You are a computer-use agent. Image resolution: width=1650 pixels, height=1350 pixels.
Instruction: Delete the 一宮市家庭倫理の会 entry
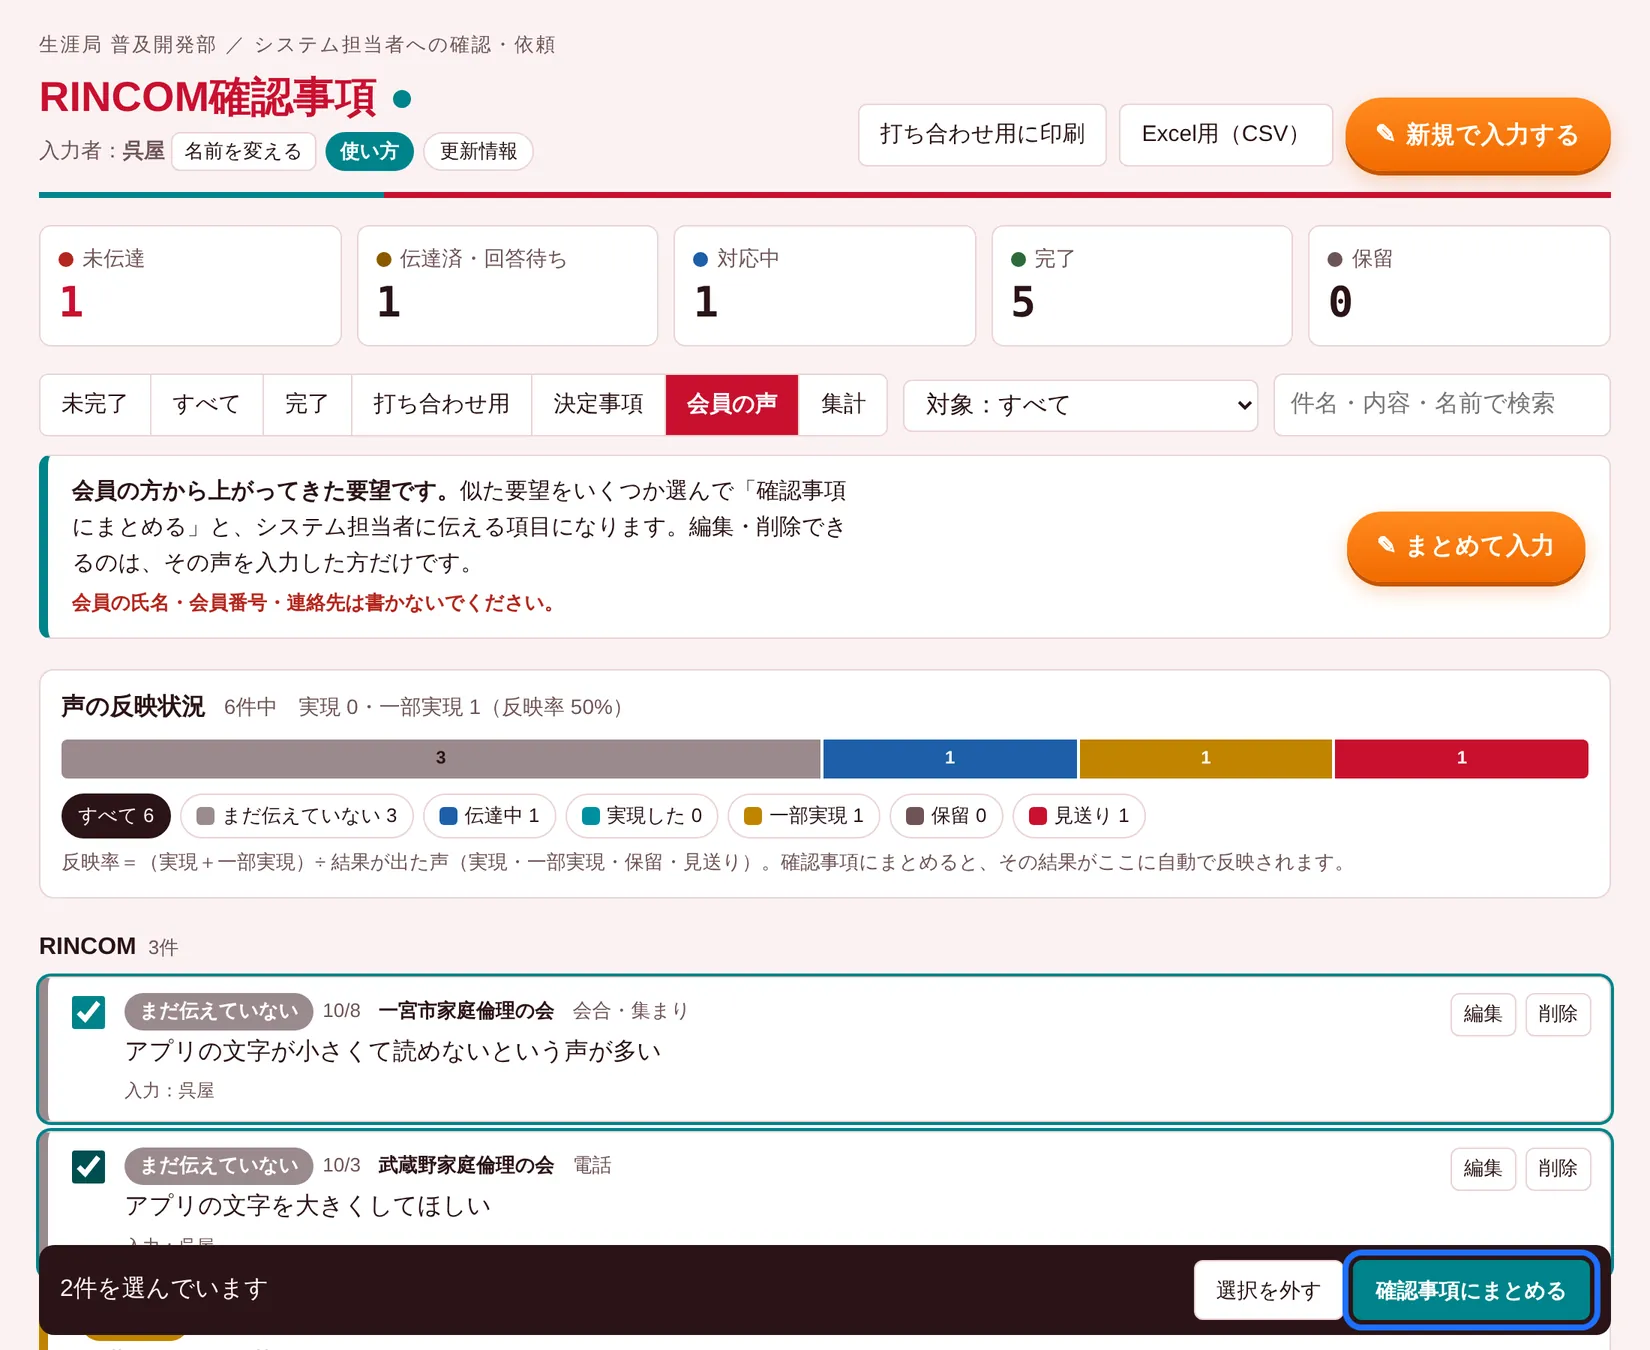click(1558, 1014)
